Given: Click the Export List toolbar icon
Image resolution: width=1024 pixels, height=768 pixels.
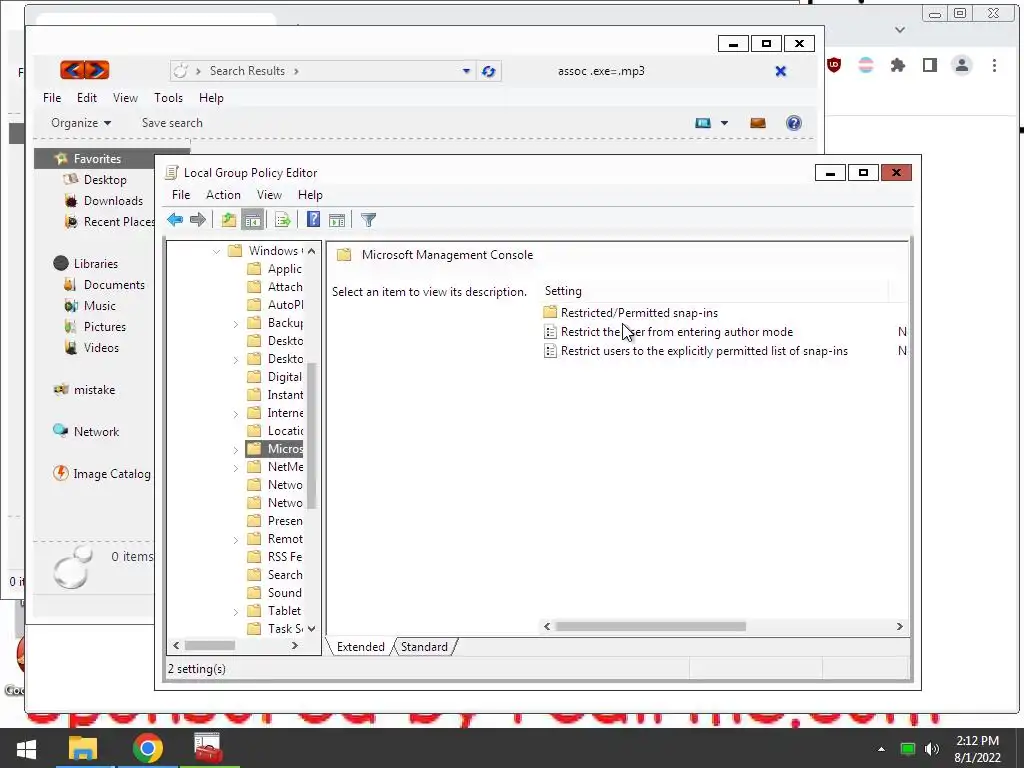Looking at the screenshot, I should point(283,220).
